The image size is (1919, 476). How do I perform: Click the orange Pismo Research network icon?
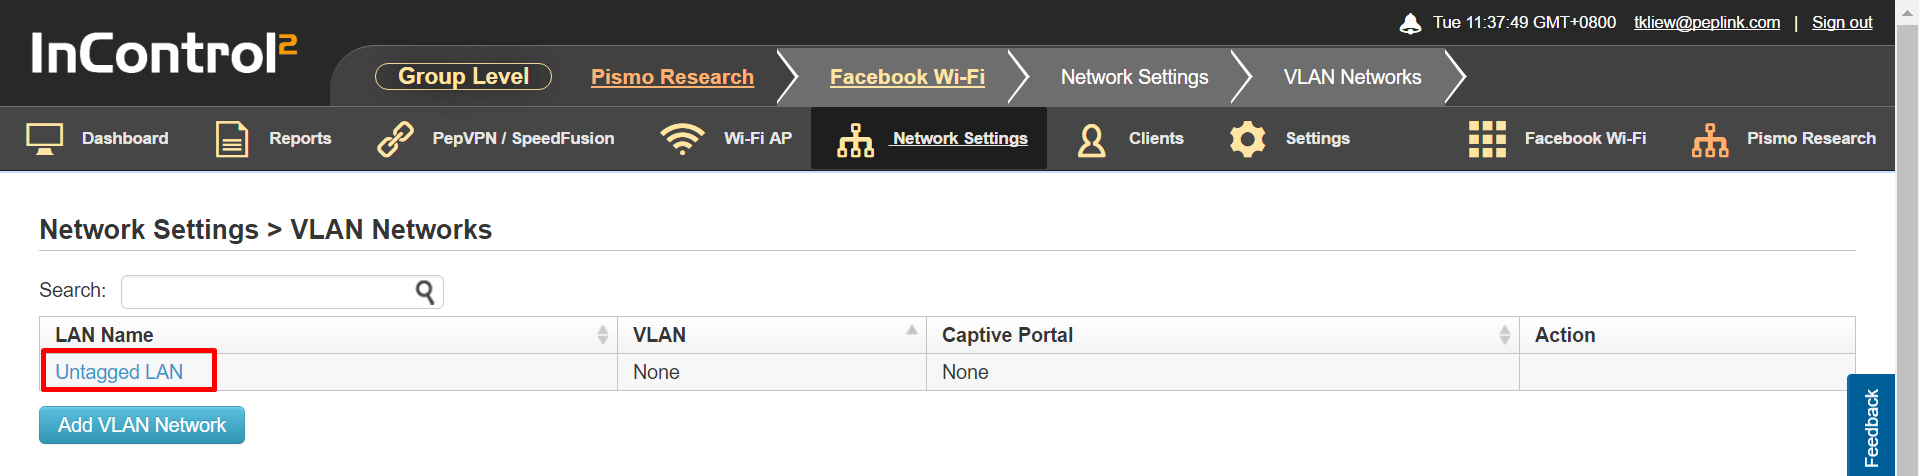pyautogui.click(x=1710, y=140)
